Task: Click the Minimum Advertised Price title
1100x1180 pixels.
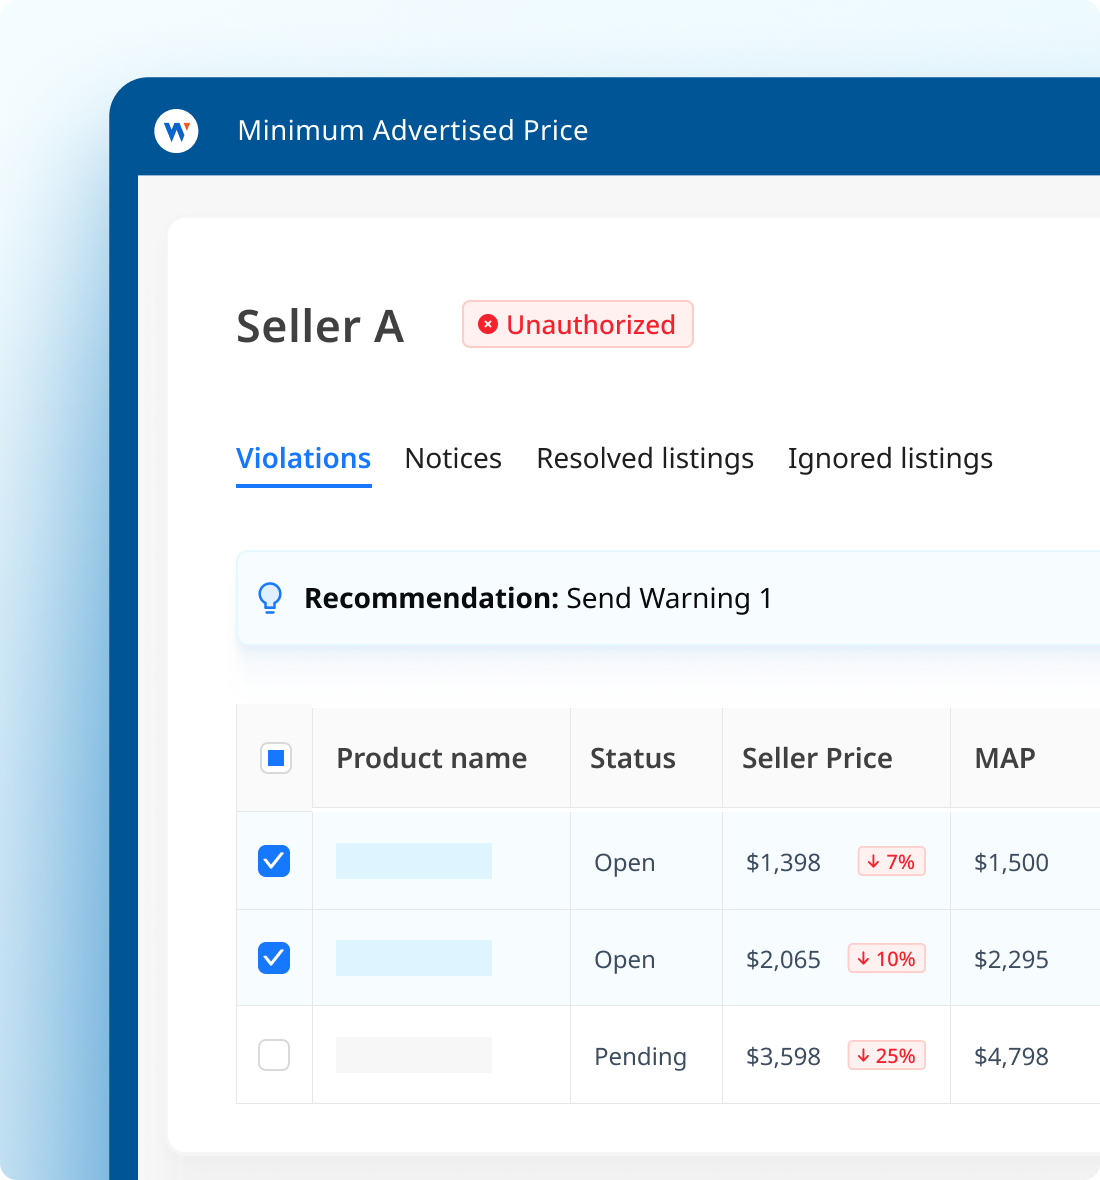Action: click(x=413, y=130)
